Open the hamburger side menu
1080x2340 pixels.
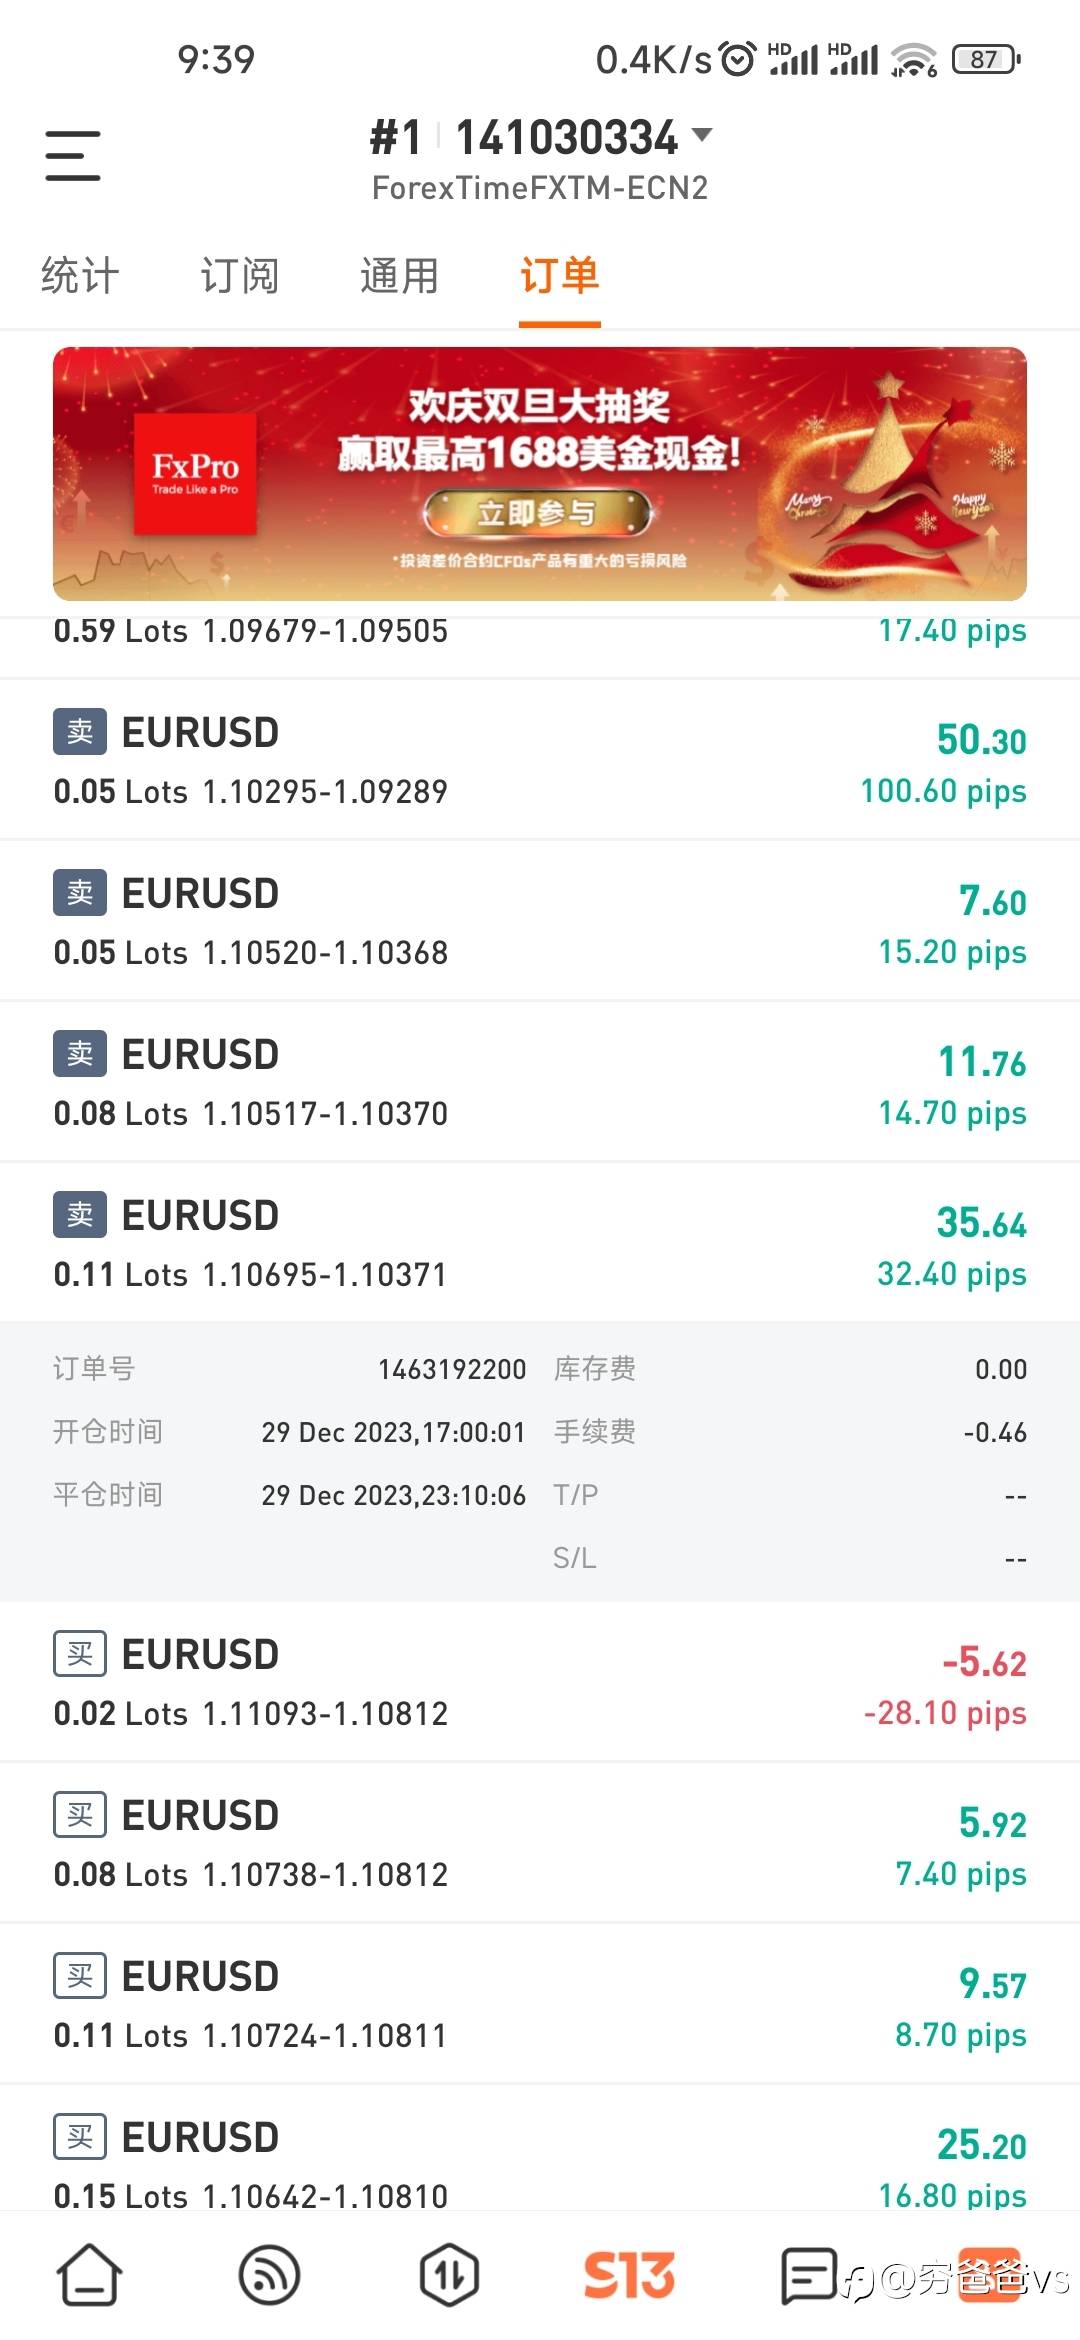(x=73, y=155)
